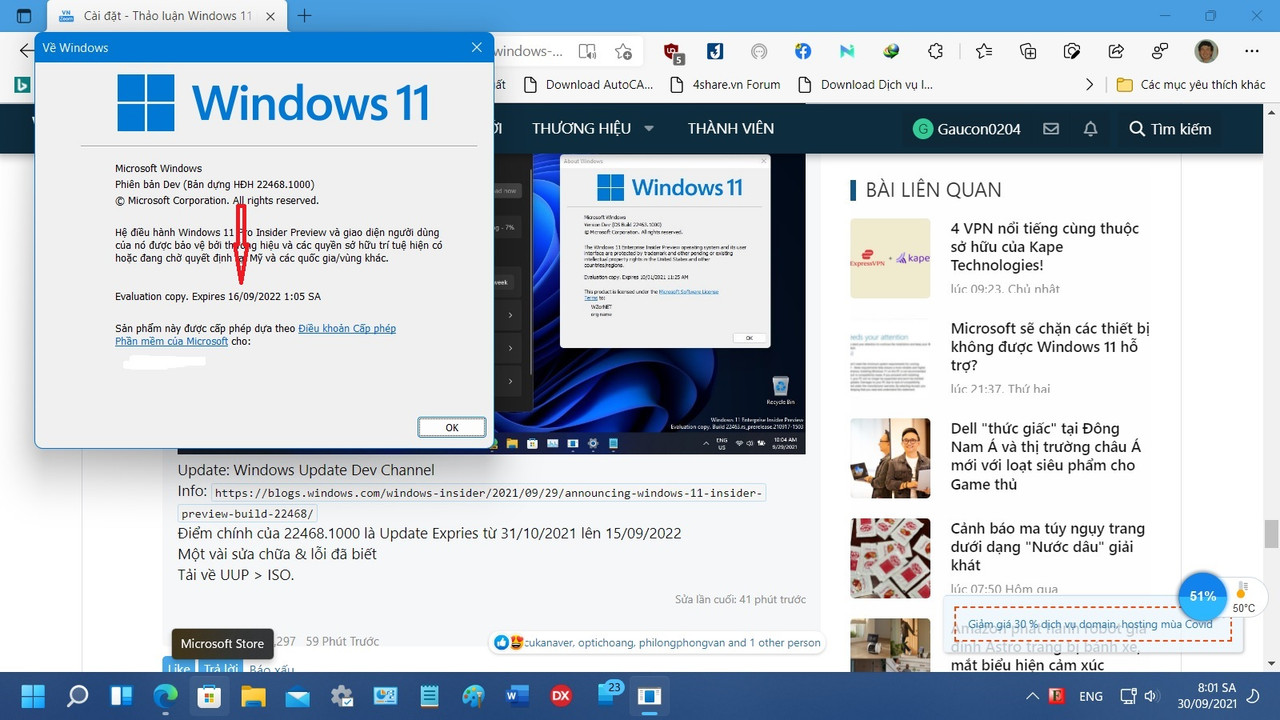Open article Microsoft sẽ chặn các thiết bị
The height and width of the screenshot is (720, 1280).
click(x=1050, y=347)
